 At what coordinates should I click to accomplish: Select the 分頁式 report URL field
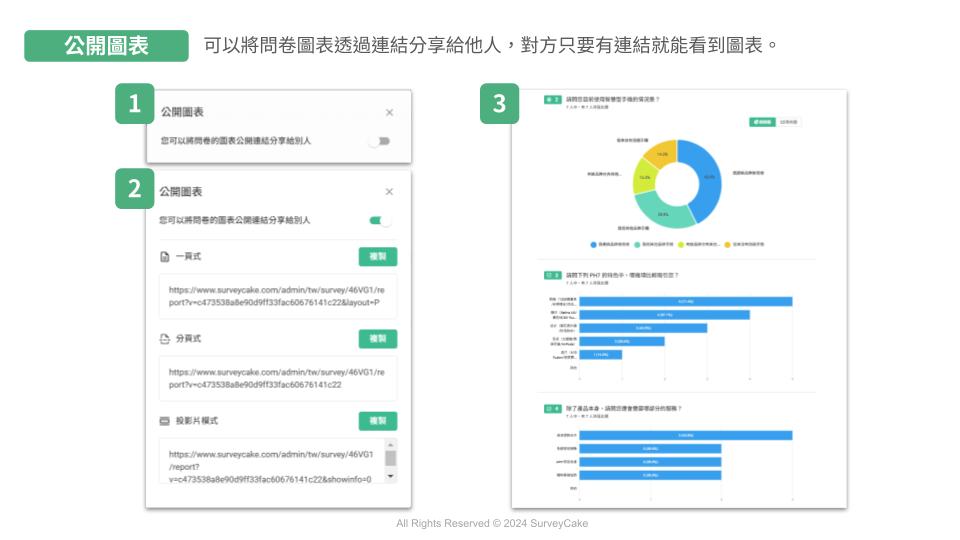click(277, 378)
